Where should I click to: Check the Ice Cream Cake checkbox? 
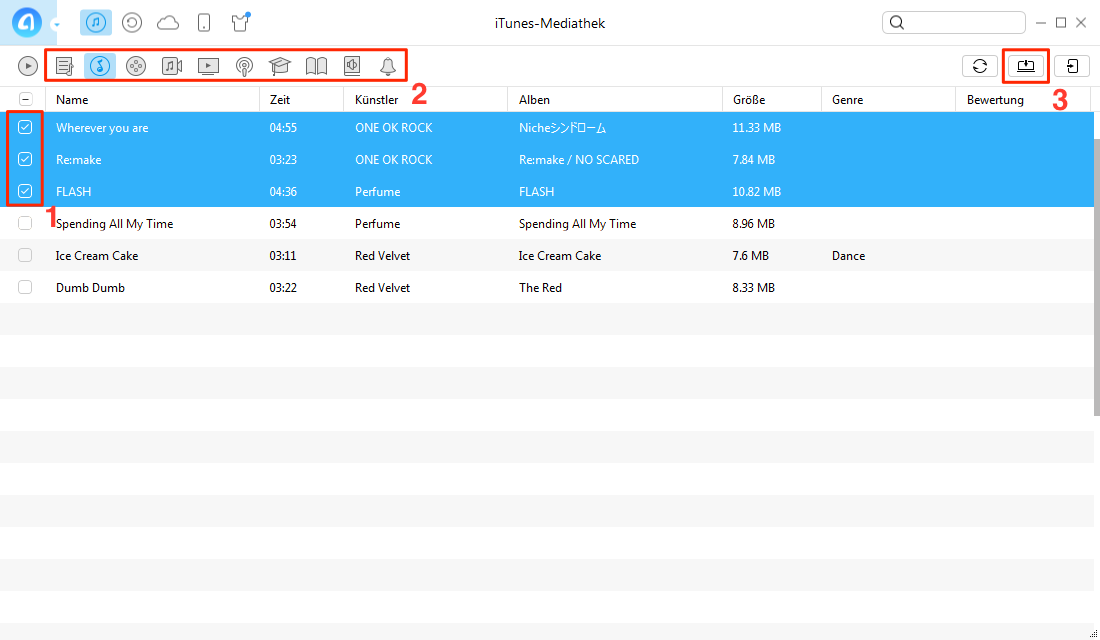pyautogui.click(x=25, y=255)
